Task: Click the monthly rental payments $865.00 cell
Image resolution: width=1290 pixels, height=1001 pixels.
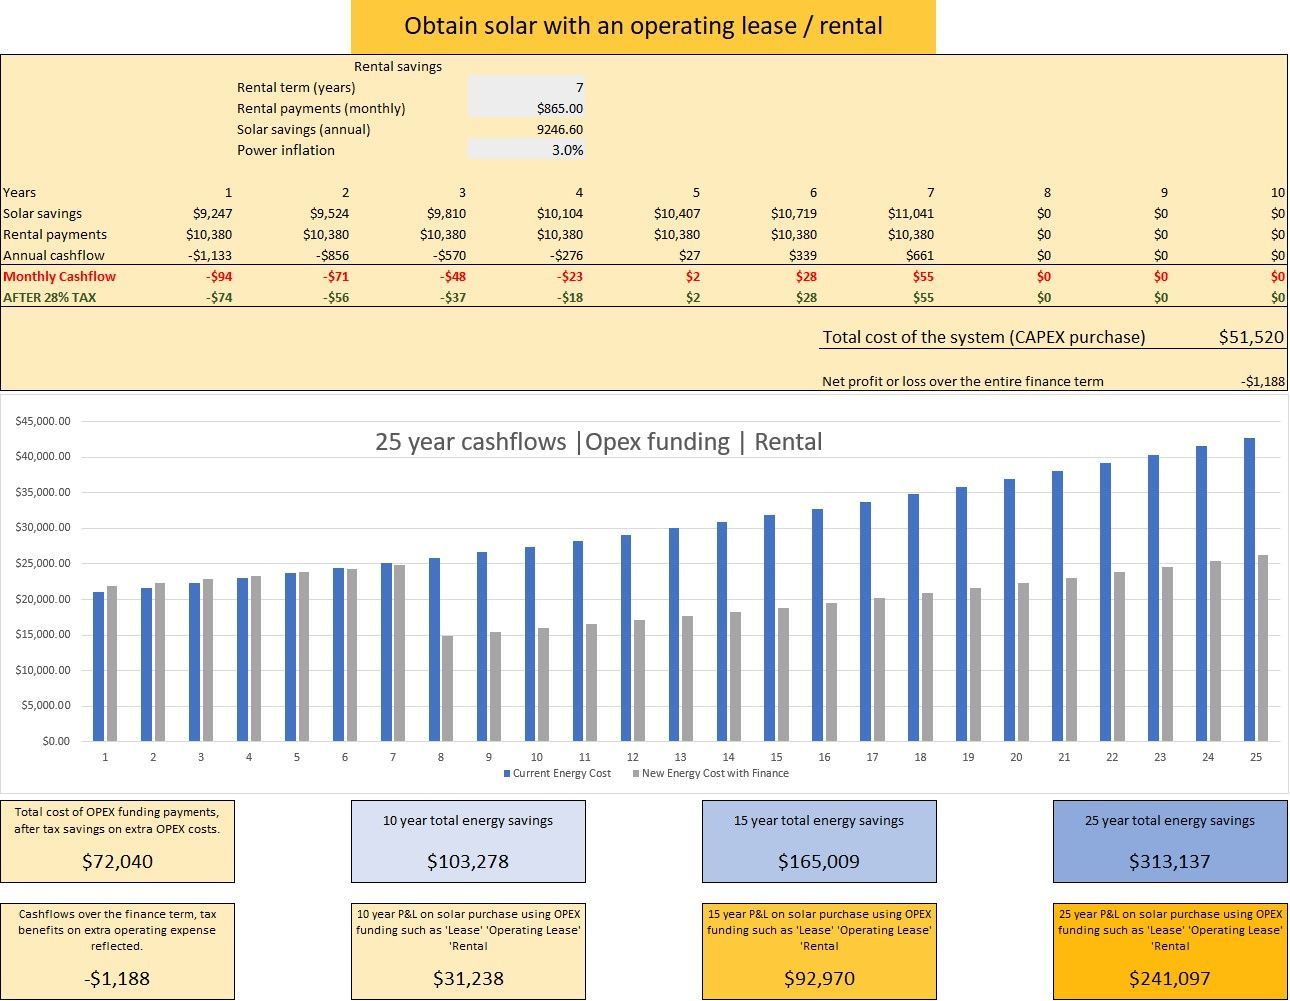Action: 526,108
